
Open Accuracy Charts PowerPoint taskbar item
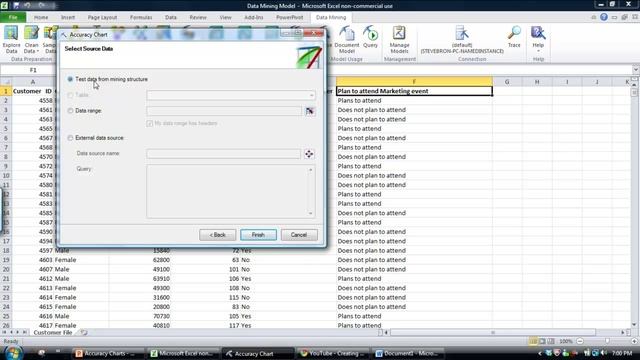point(109,353)
